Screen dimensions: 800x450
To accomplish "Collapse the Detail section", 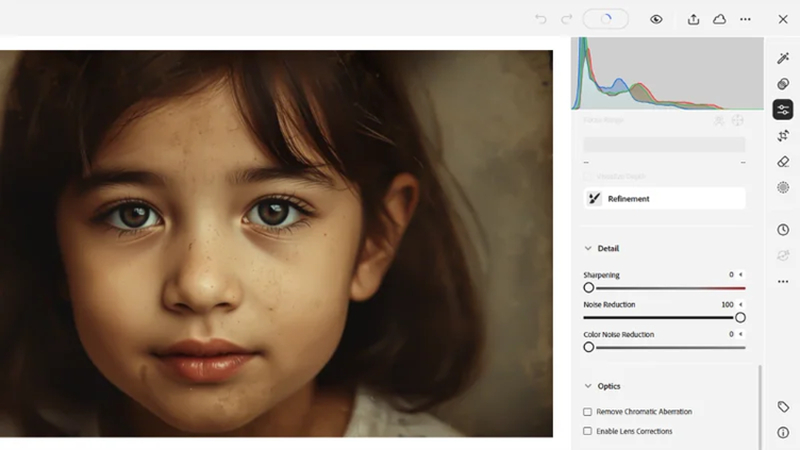I will click(588, 248).
